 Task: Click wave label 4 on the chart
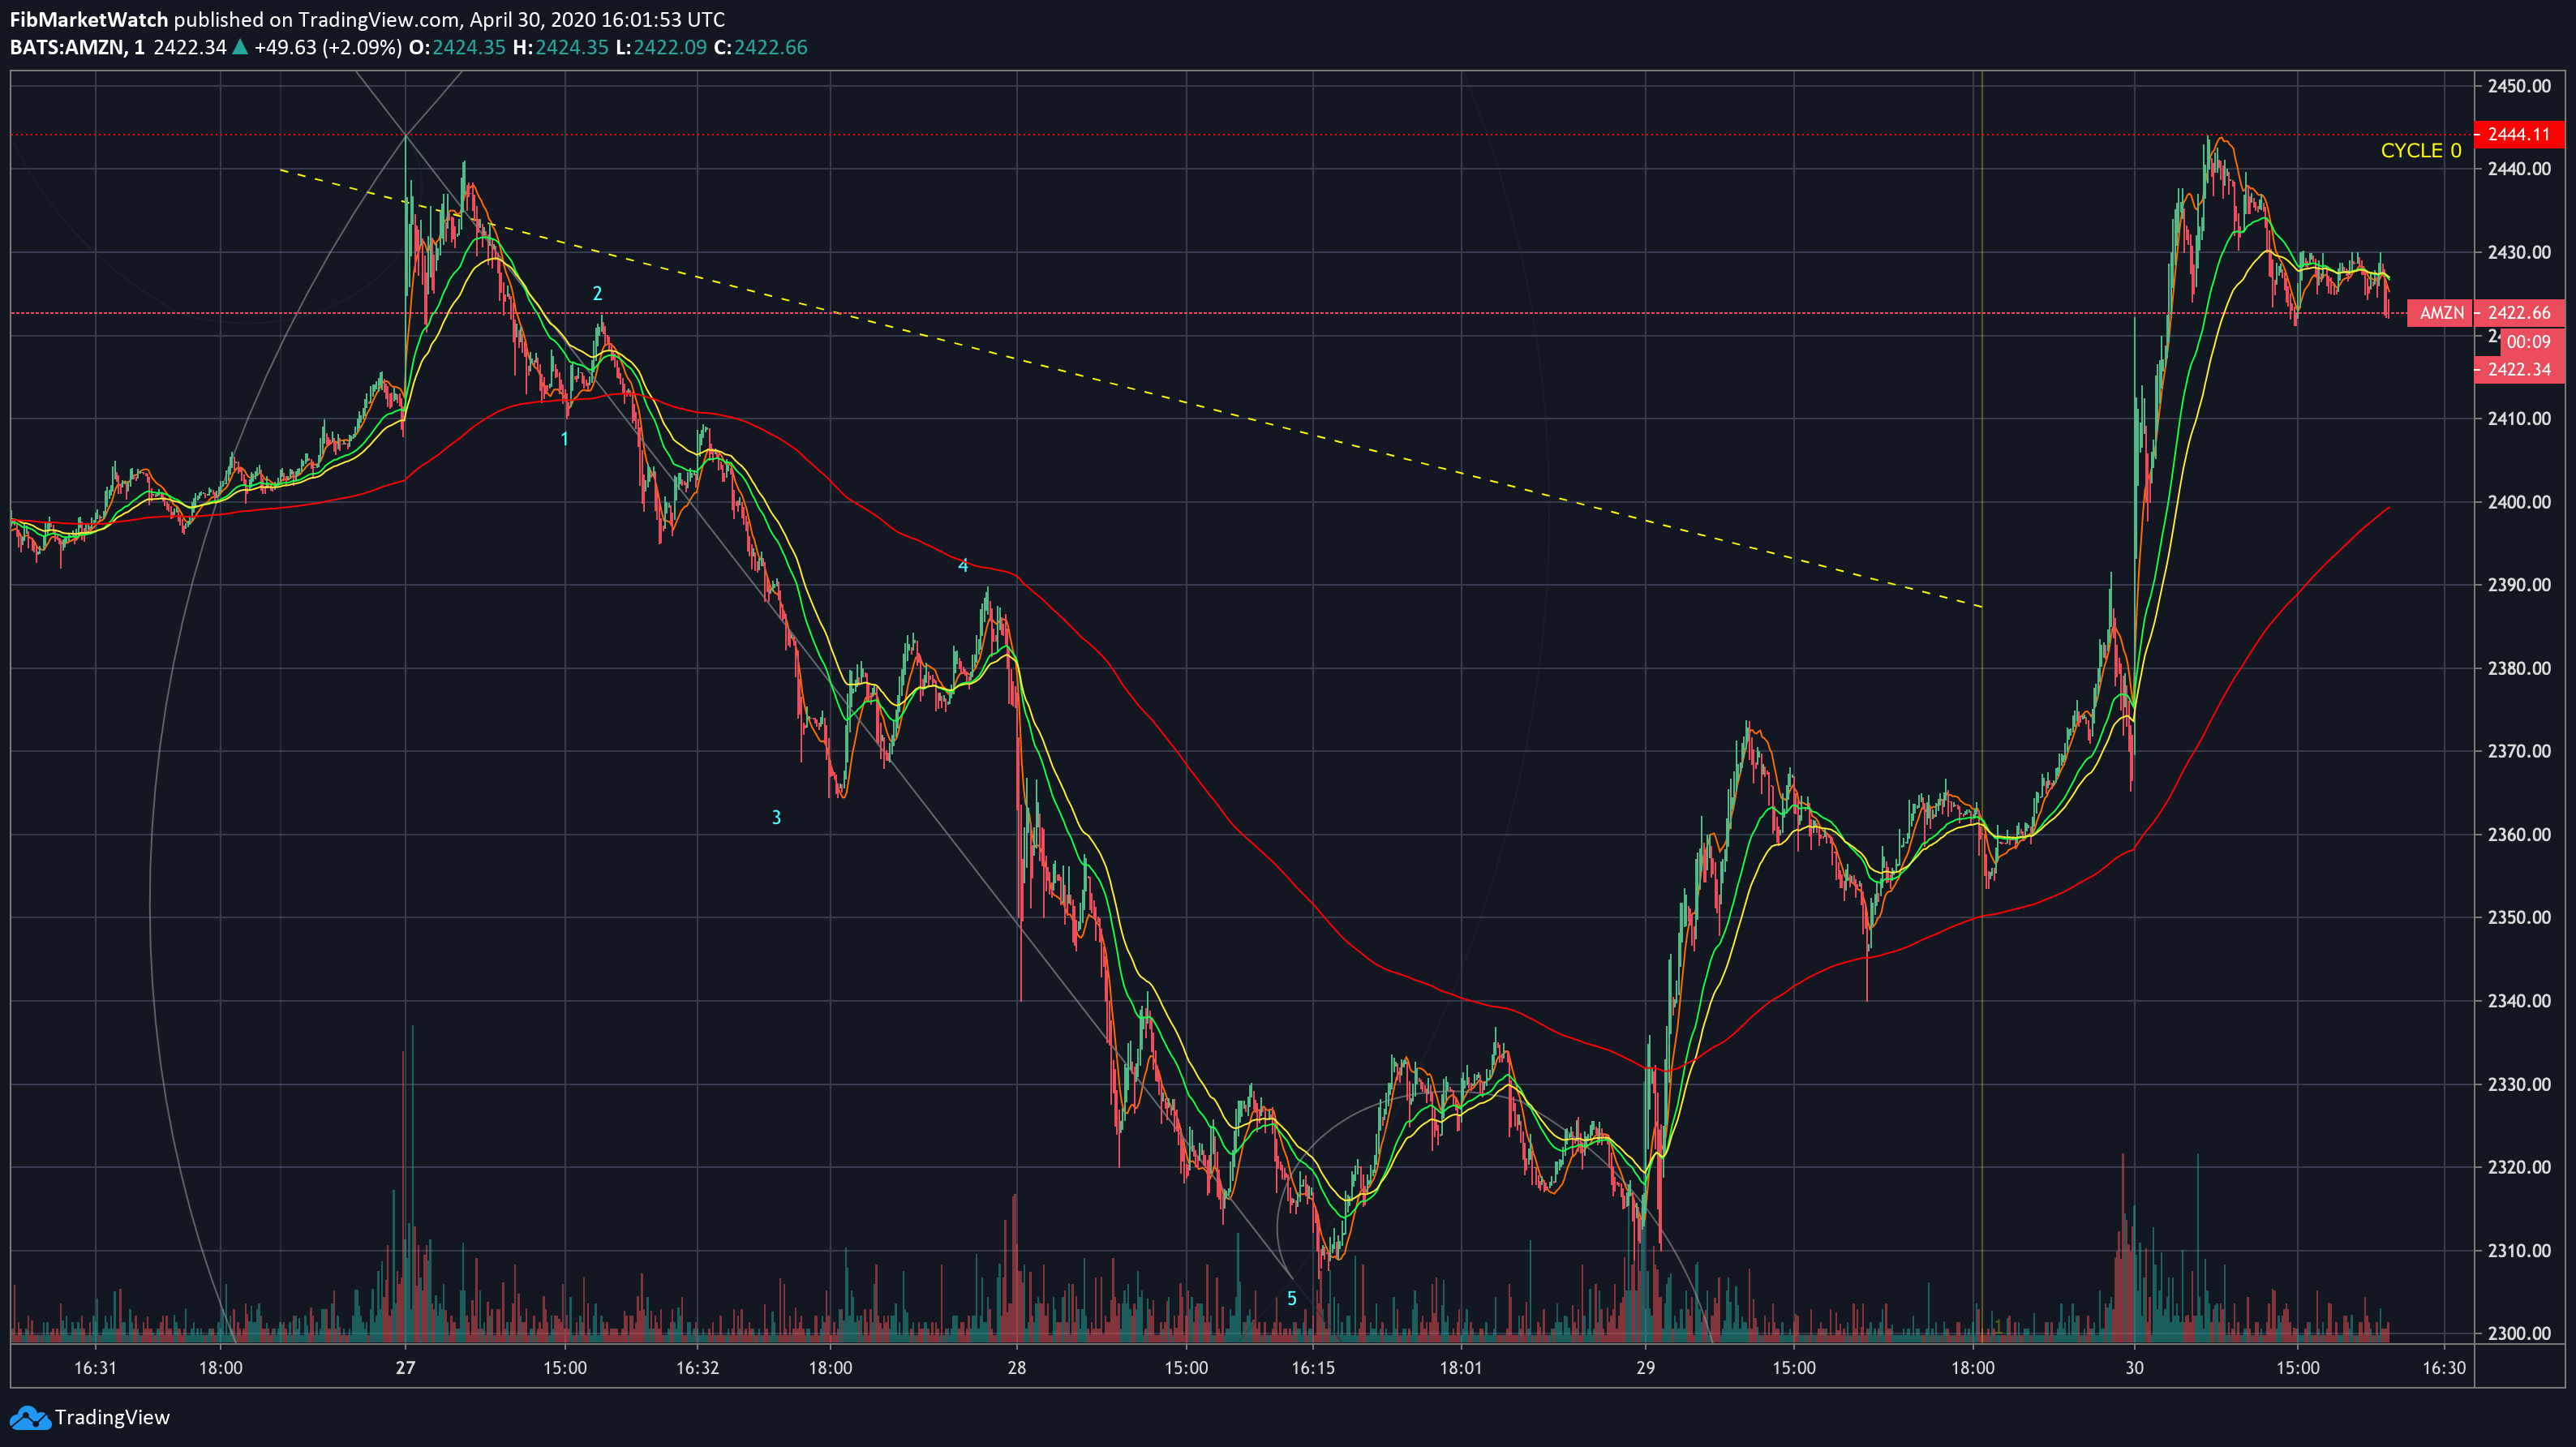963,566
